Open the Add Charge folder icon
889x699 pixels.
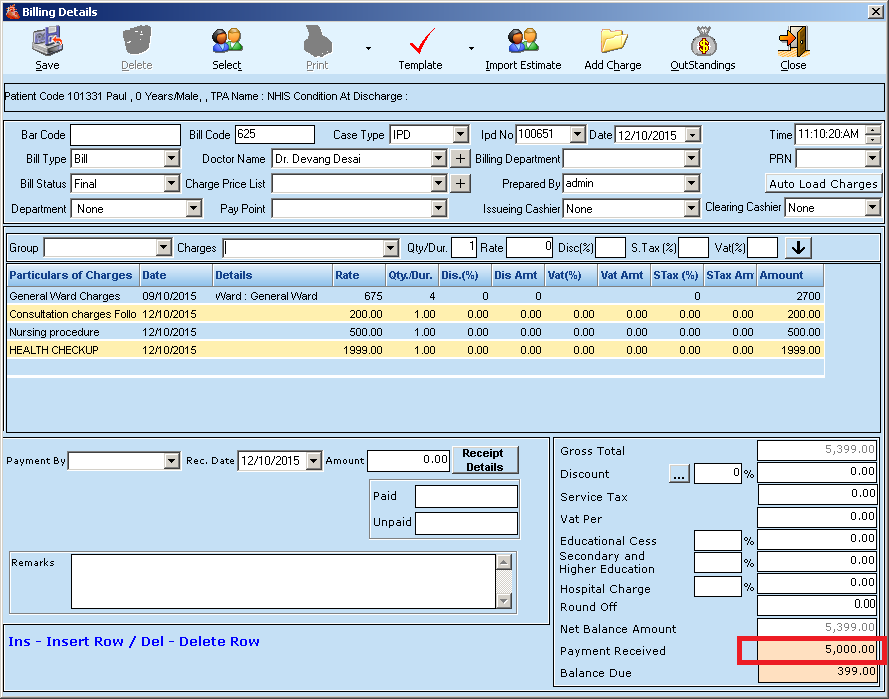tap(612, 47)
